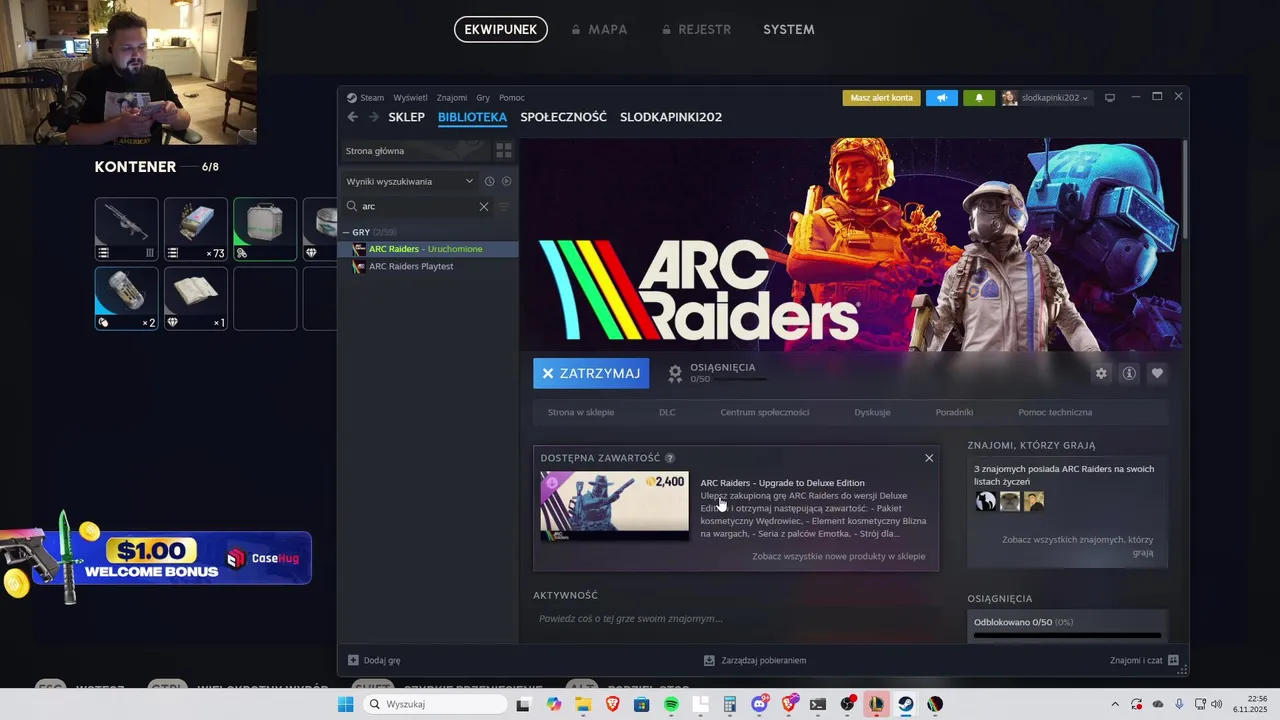Viewport: 1280px width, 720px height.
Task: Open the slodkapinki202 account dropdown
Action: [x=1045, y=98]
